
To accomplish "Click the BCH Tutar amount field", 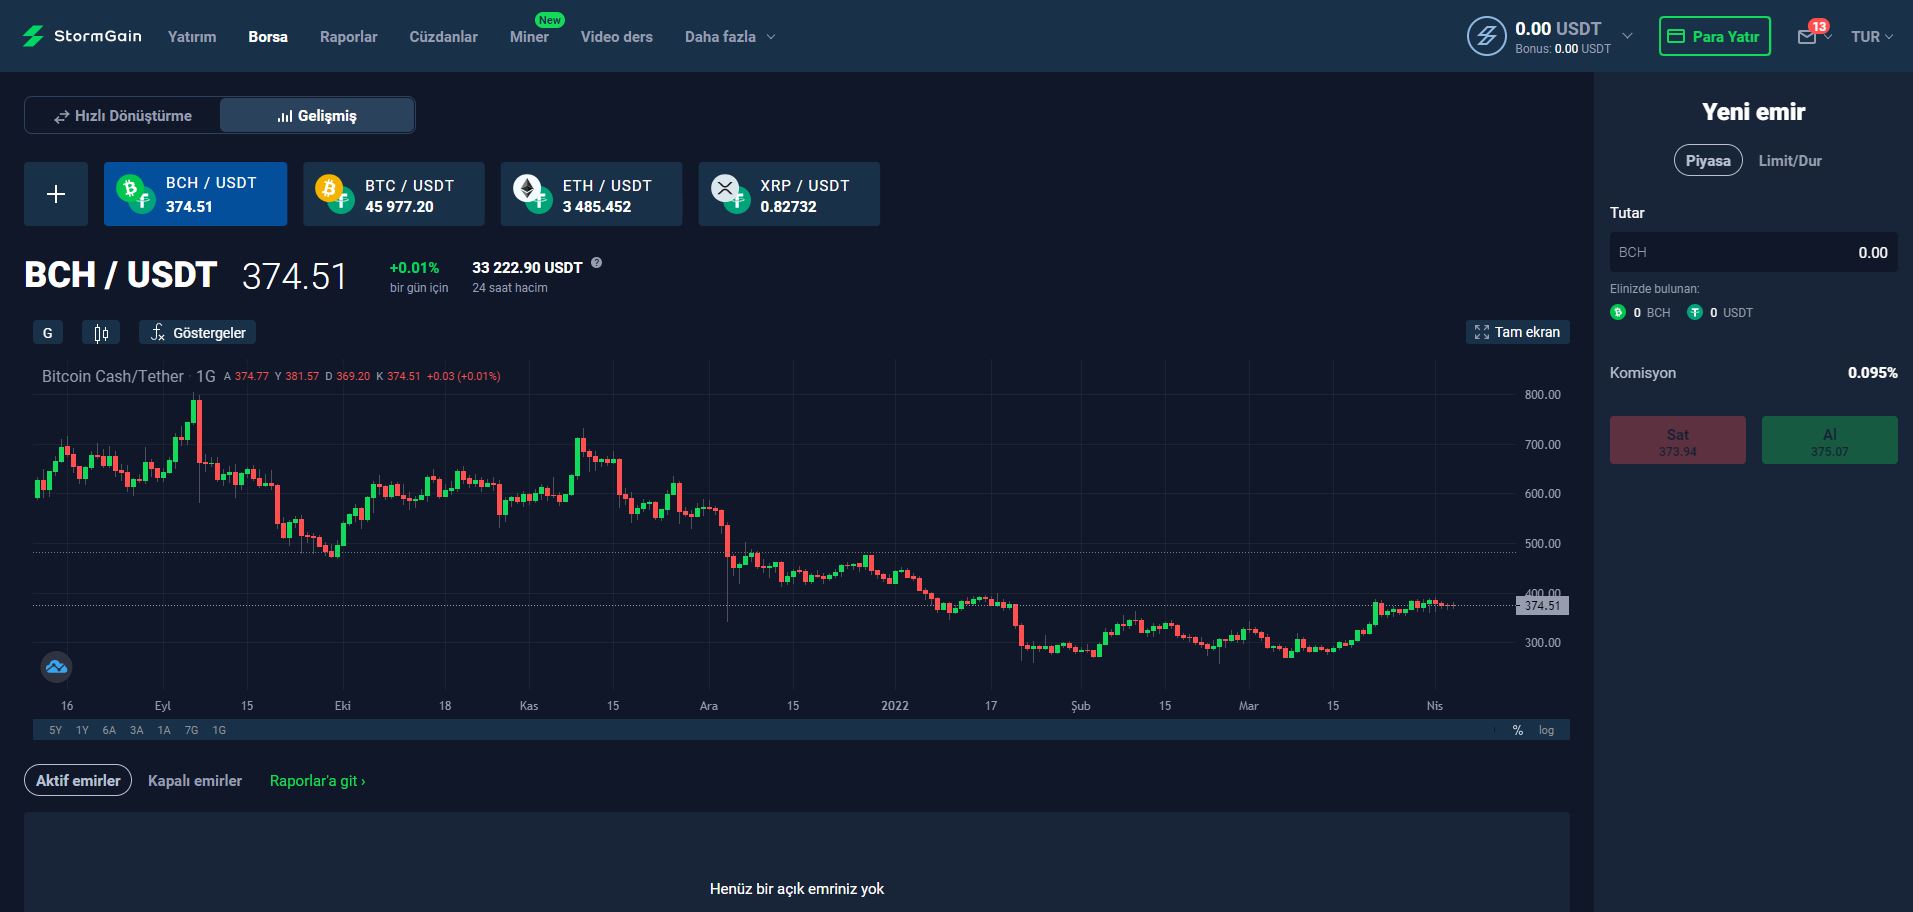I will (x=1753, y=252).
